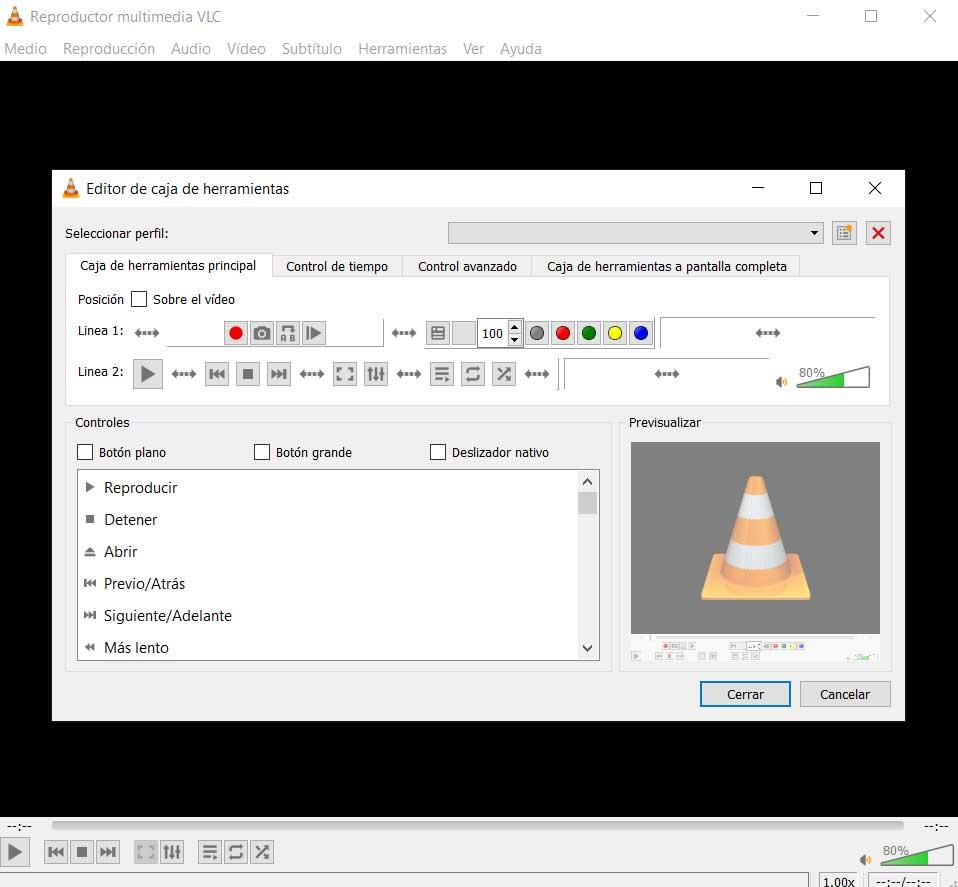This screenshot has height=887, width=958.
Task: Open the Herramientas menu
Action: coord(402,49)
